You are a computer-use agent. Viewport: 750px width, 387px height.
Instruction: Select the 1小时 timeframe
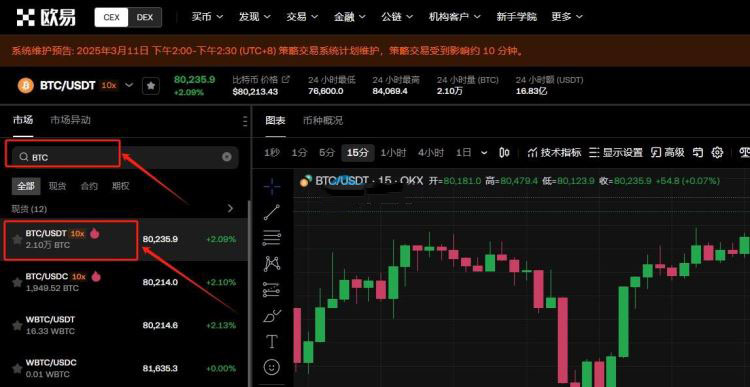tap(393, 153)
